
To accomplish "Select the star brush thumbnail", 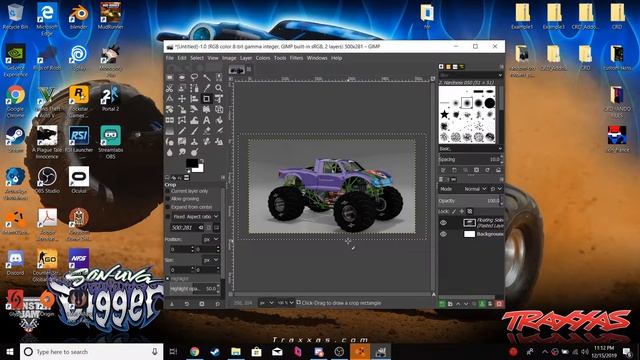I will click(x=444, y=114).
